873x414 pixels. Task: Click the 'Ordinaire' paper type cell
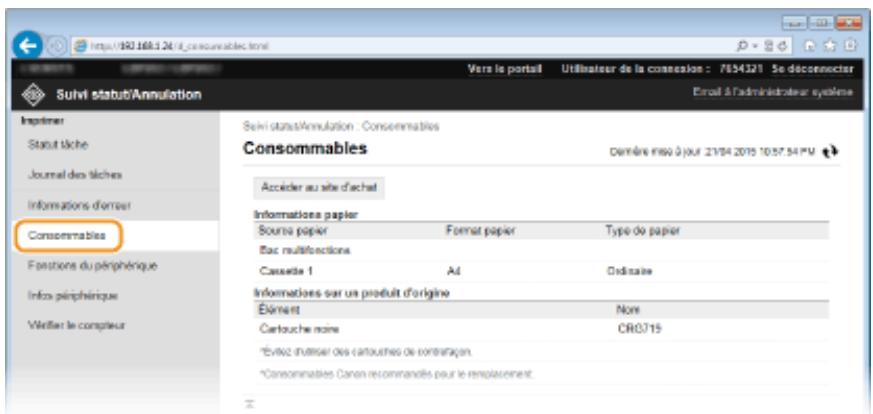[x=629, y=271]
